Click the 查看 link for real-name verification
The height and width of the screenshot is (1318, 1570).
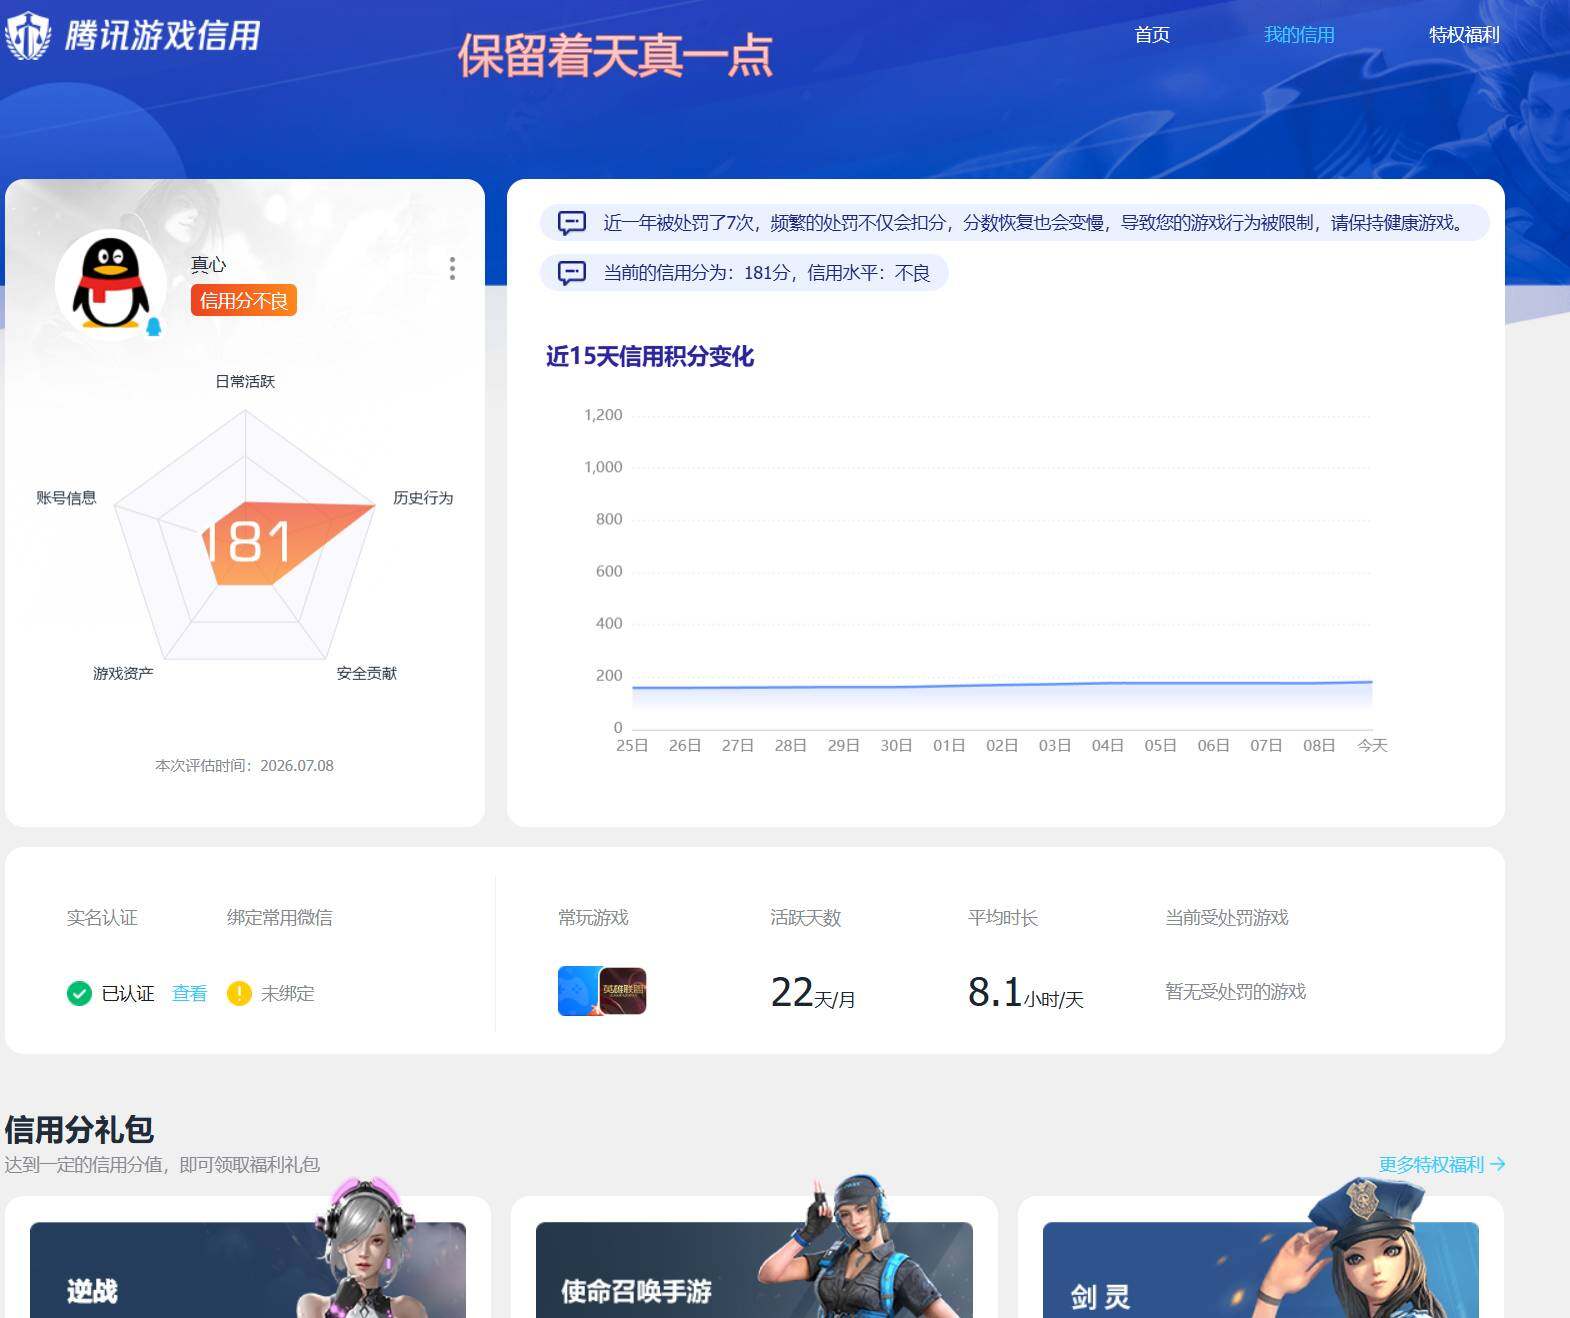tap(189, 993)
